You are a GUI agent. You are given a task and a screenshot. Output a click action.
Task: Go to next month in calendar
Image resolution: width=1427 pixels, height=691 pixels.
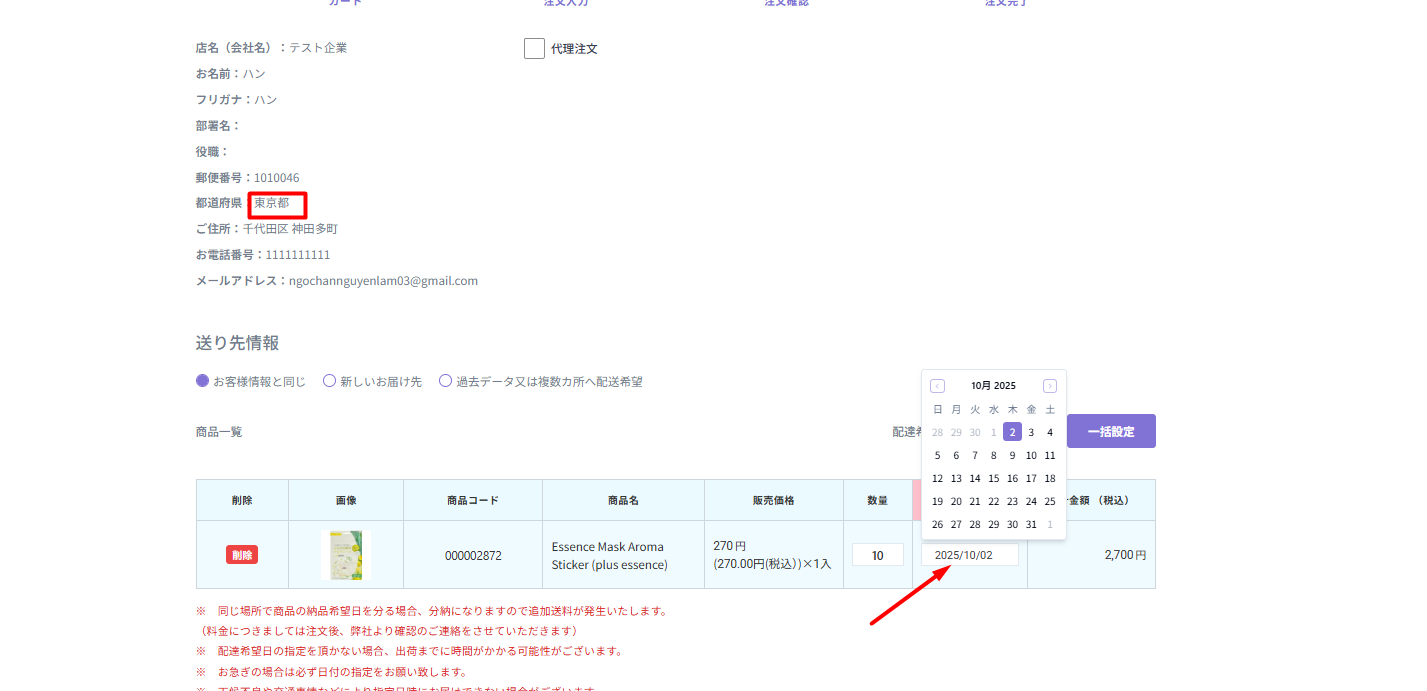1049,386
